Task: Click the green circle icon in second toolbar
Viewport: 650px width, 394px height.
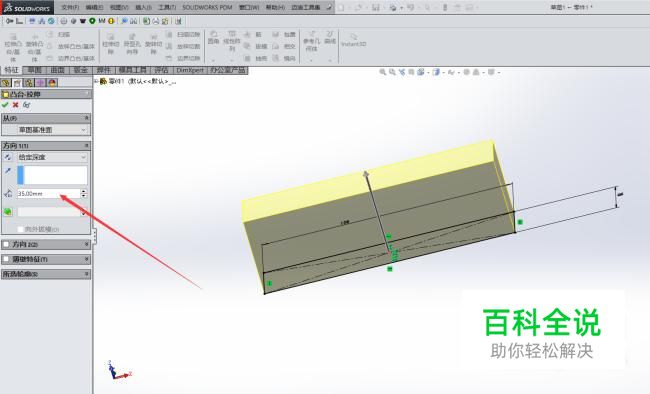Action: click(92, 21)
